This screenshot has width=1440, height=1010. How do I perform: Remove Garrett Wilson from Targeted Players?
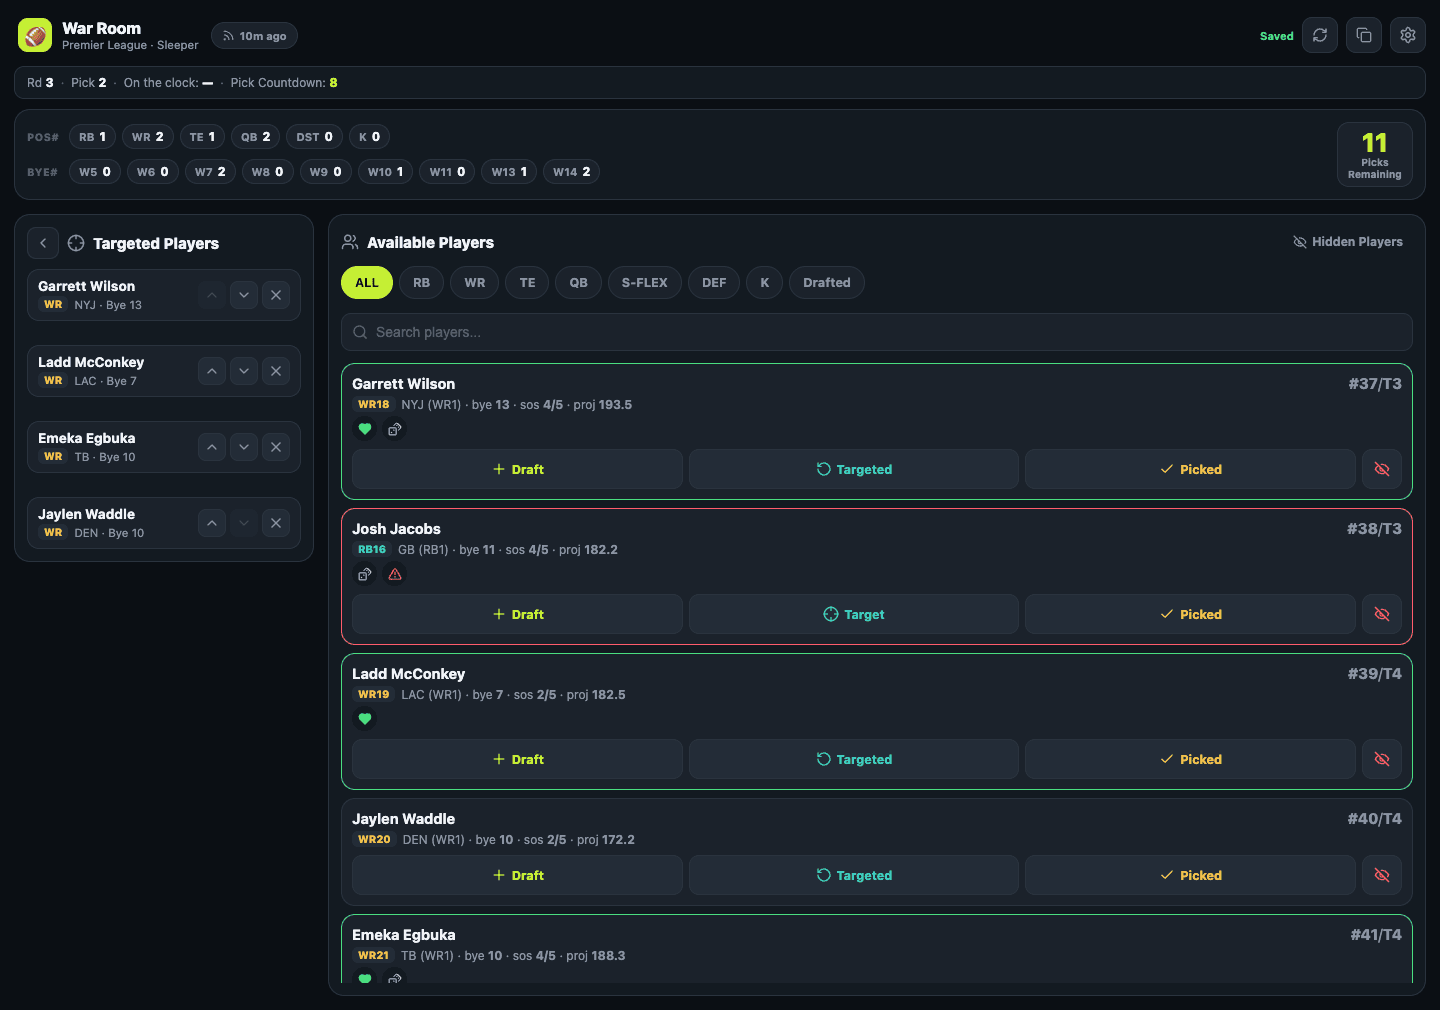pyautogui.click(x=276, y=295)
